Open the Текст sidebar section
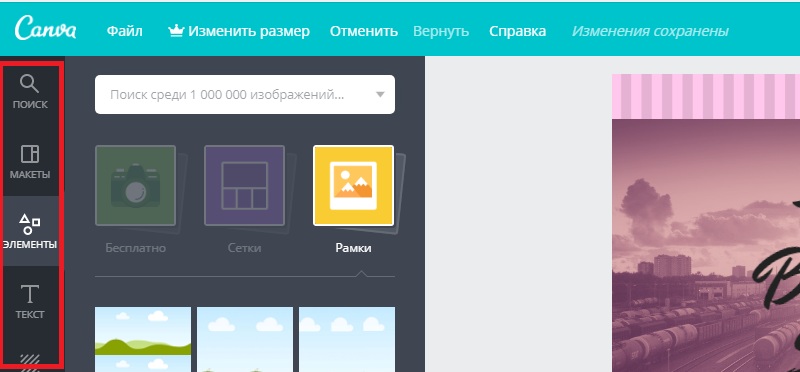This screenshot has height=372, width=800. pos(31,301)
